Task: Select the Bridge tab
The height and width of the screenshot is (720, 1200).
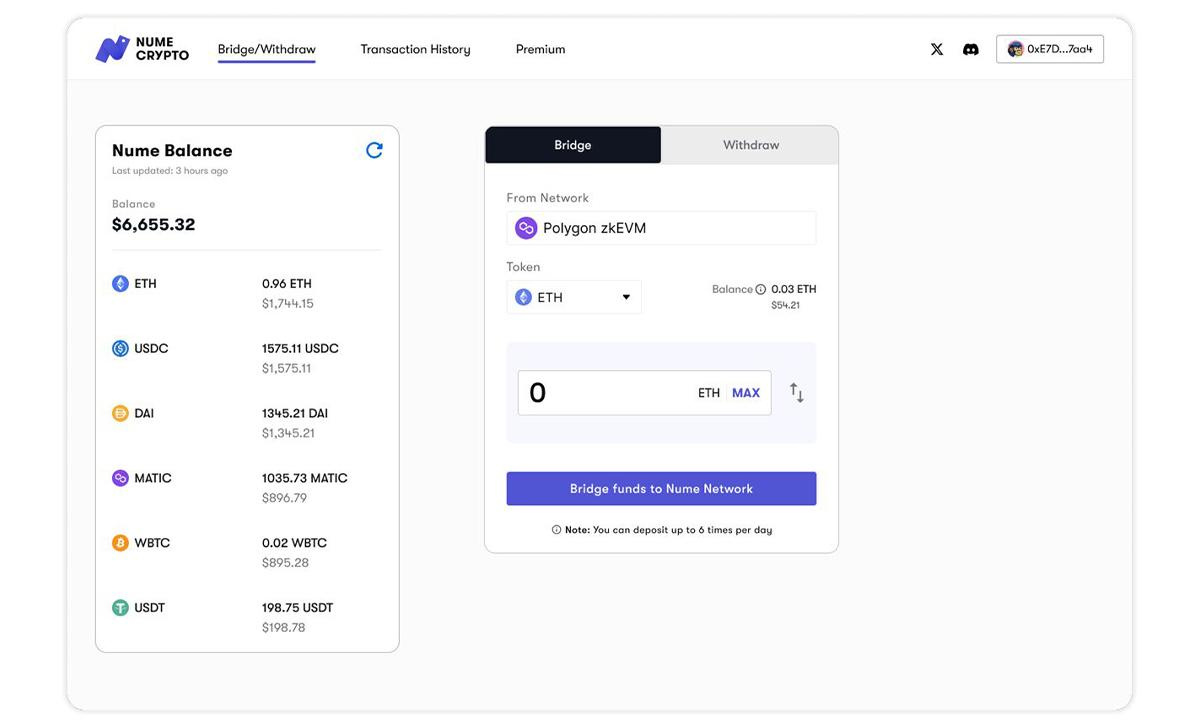Action: click(573, 145)
